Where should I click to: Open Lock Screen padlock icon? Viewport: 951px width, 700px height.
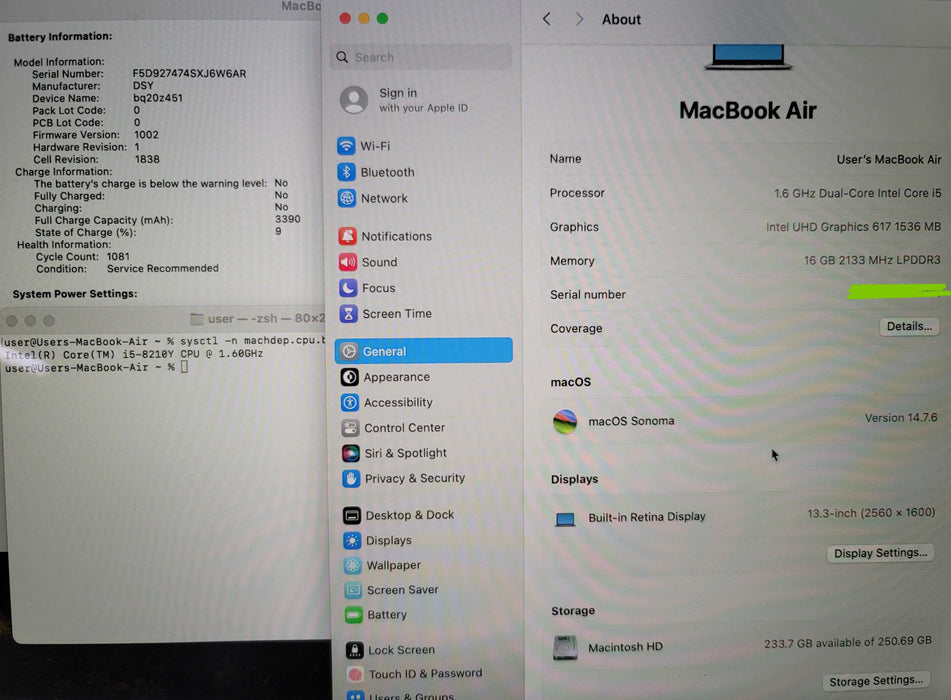(354, 650)
